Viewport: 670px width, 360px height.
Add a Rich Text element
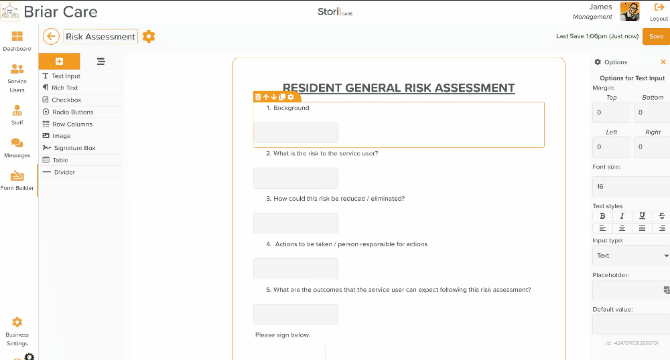81,88
